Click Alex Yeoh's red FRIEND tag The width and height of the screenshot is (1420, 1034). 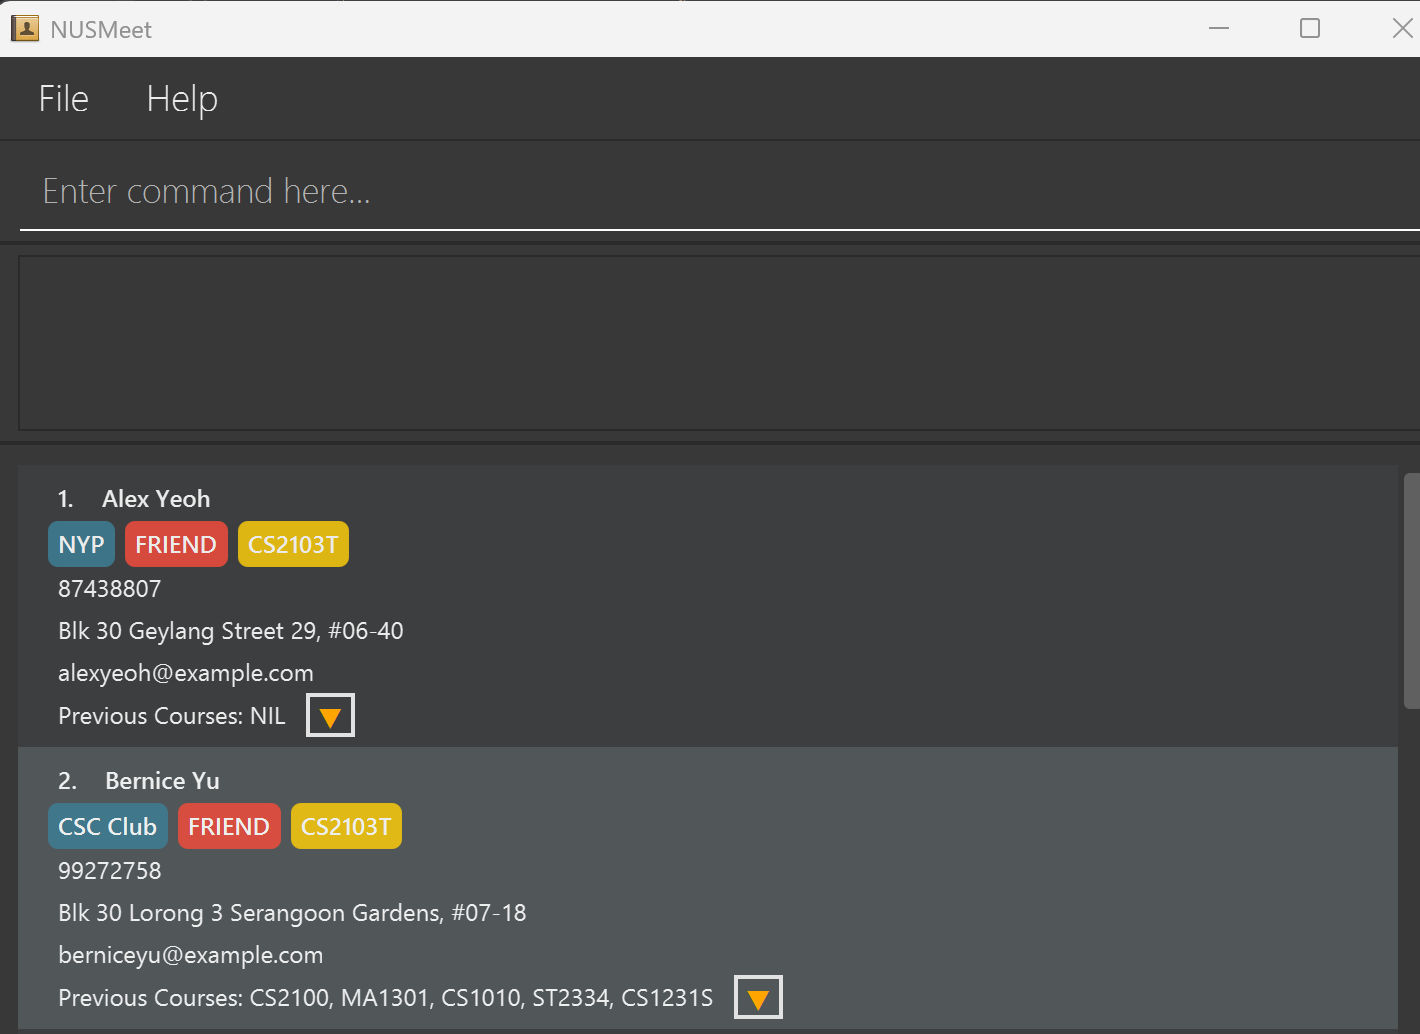click(x=176, y=545)
